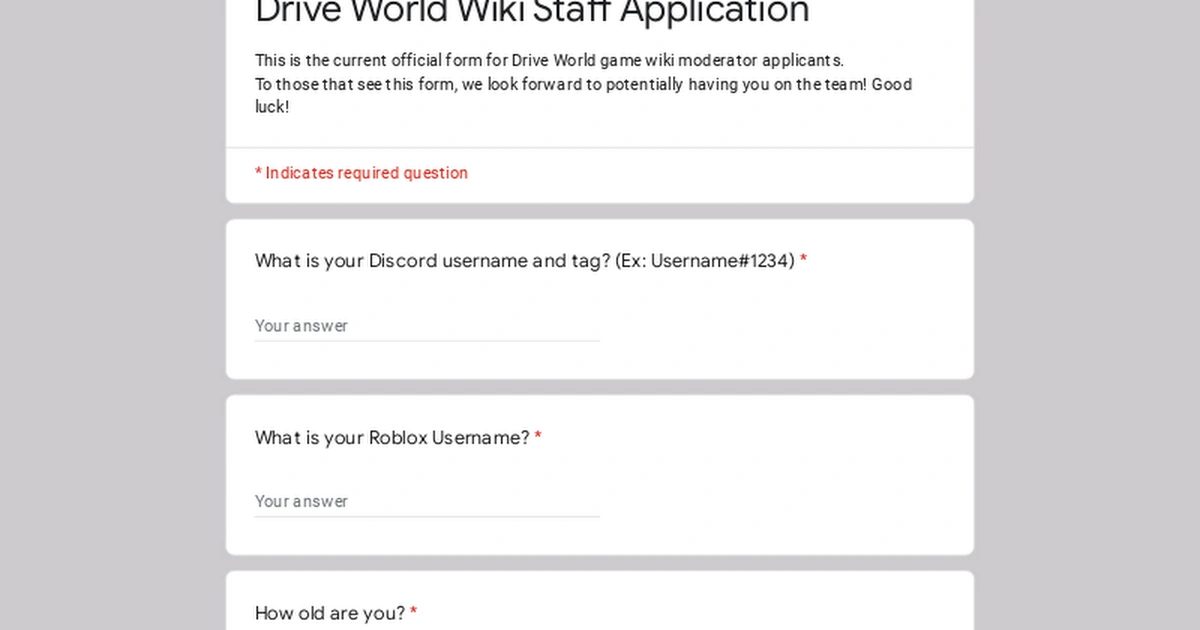Click the underline of the Roblox answer field
Viewport: 1200px width, 630px height.
(426, 516)
